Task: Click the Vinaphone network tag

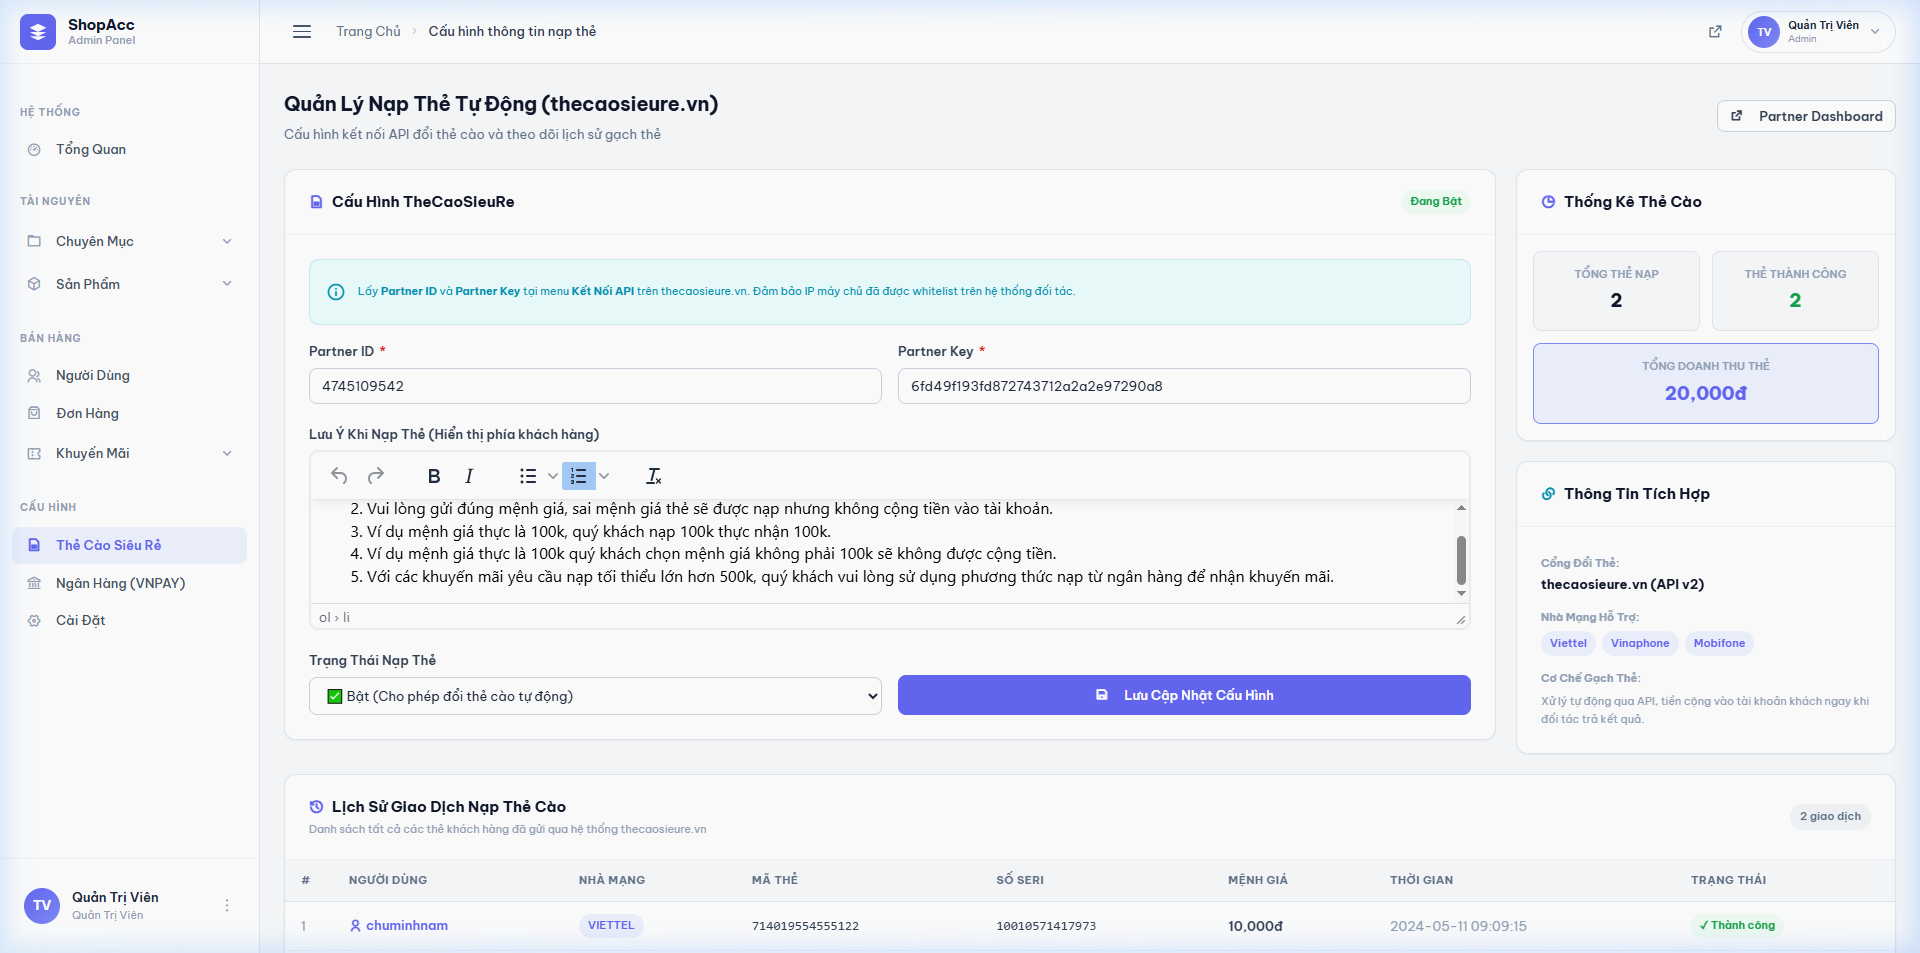Action: [1640, 644]
